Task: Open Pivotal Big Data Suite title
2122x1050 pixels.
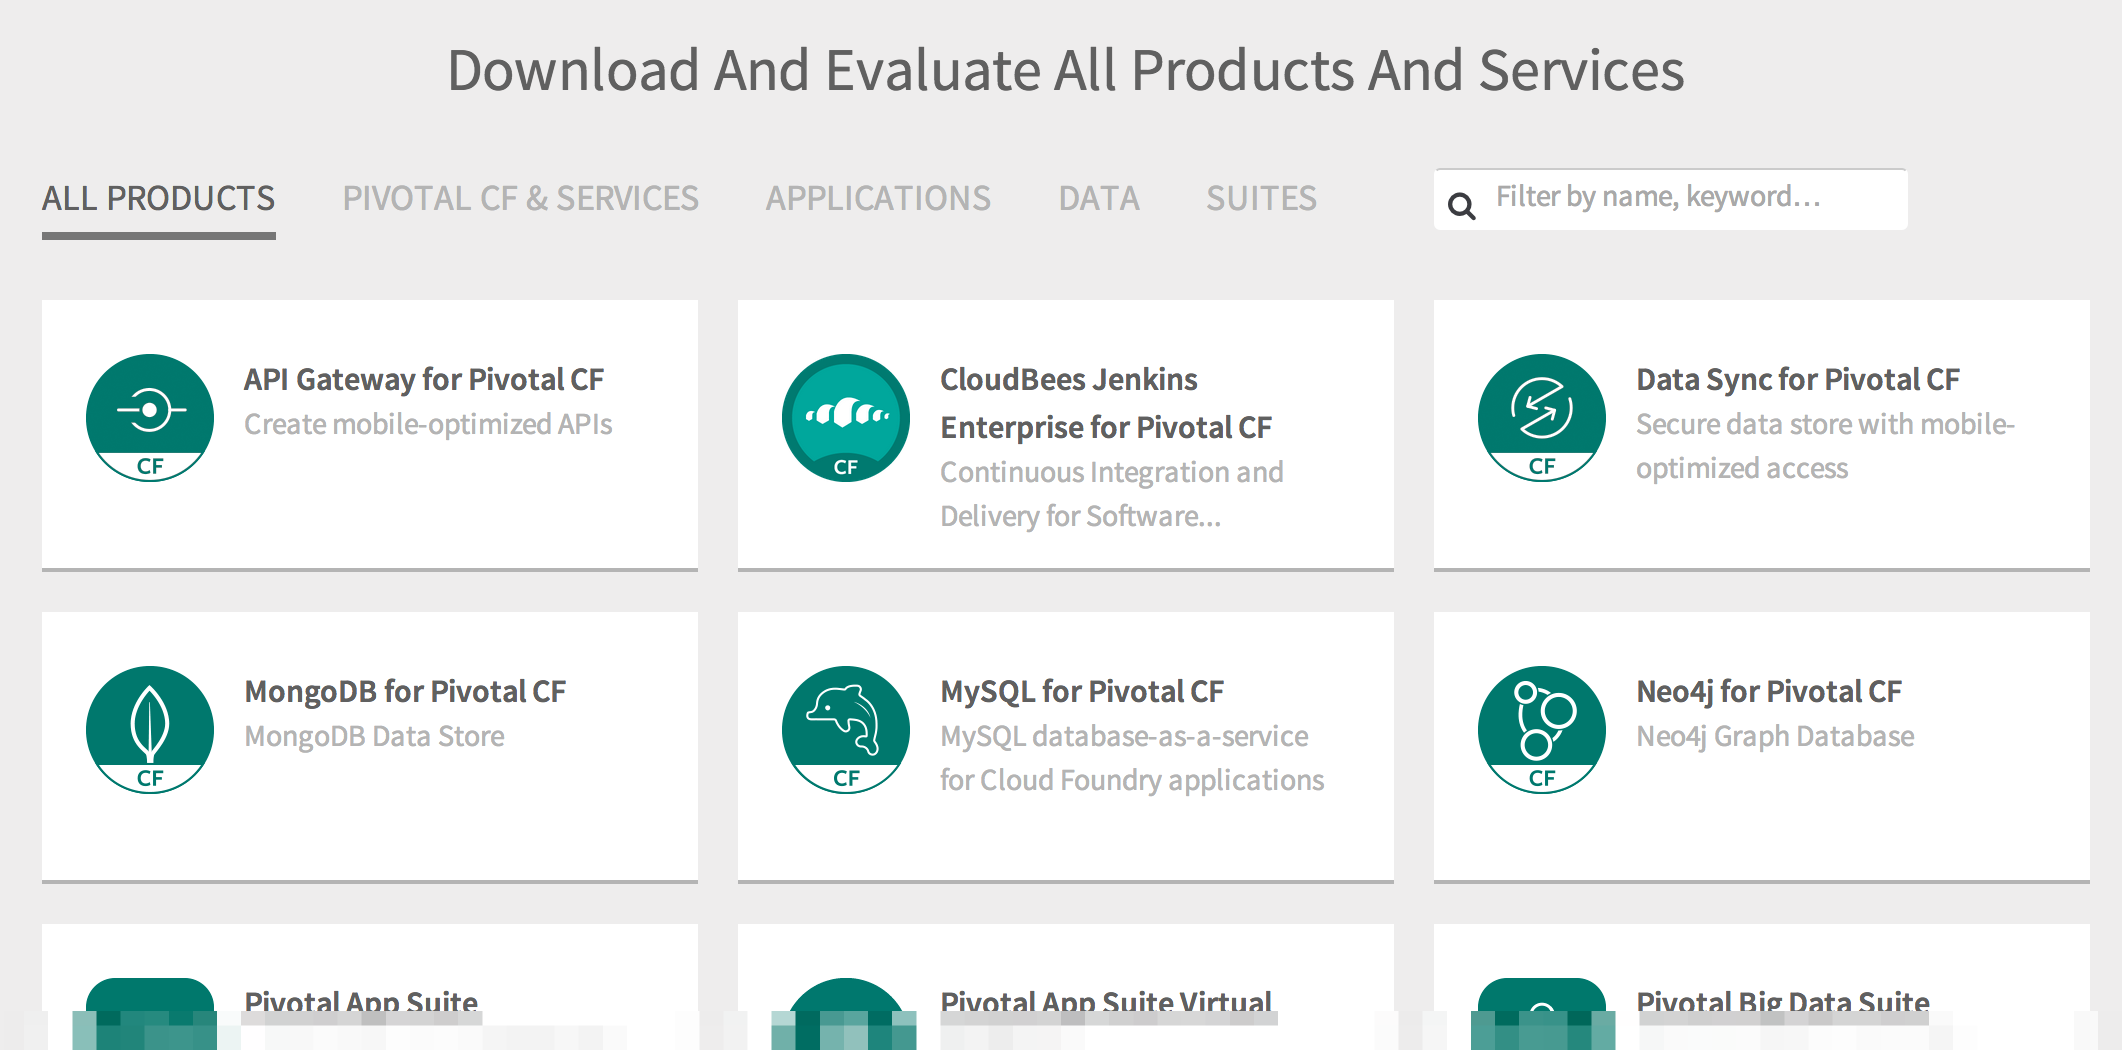Action: coord(1783,1002)
